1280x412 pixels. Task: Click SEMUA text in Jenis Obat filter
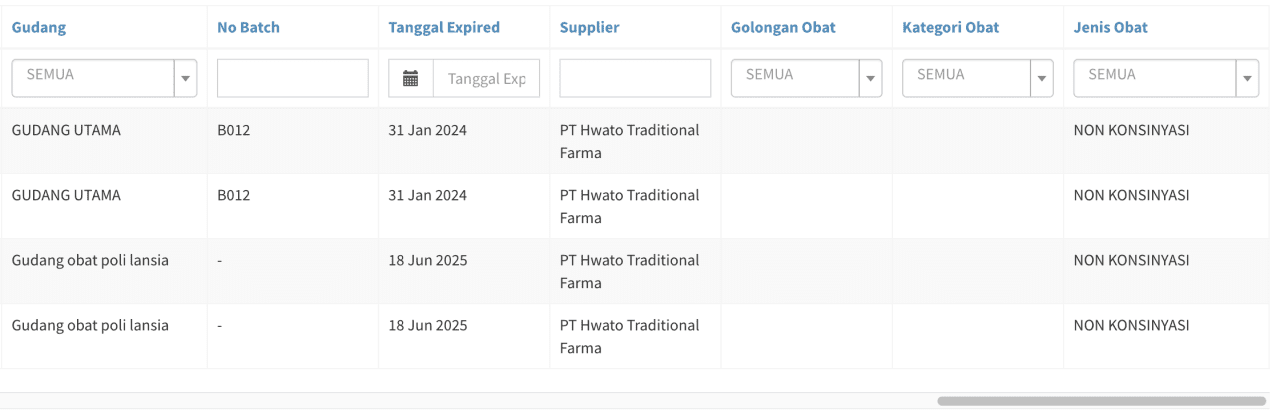point(1112,75)
